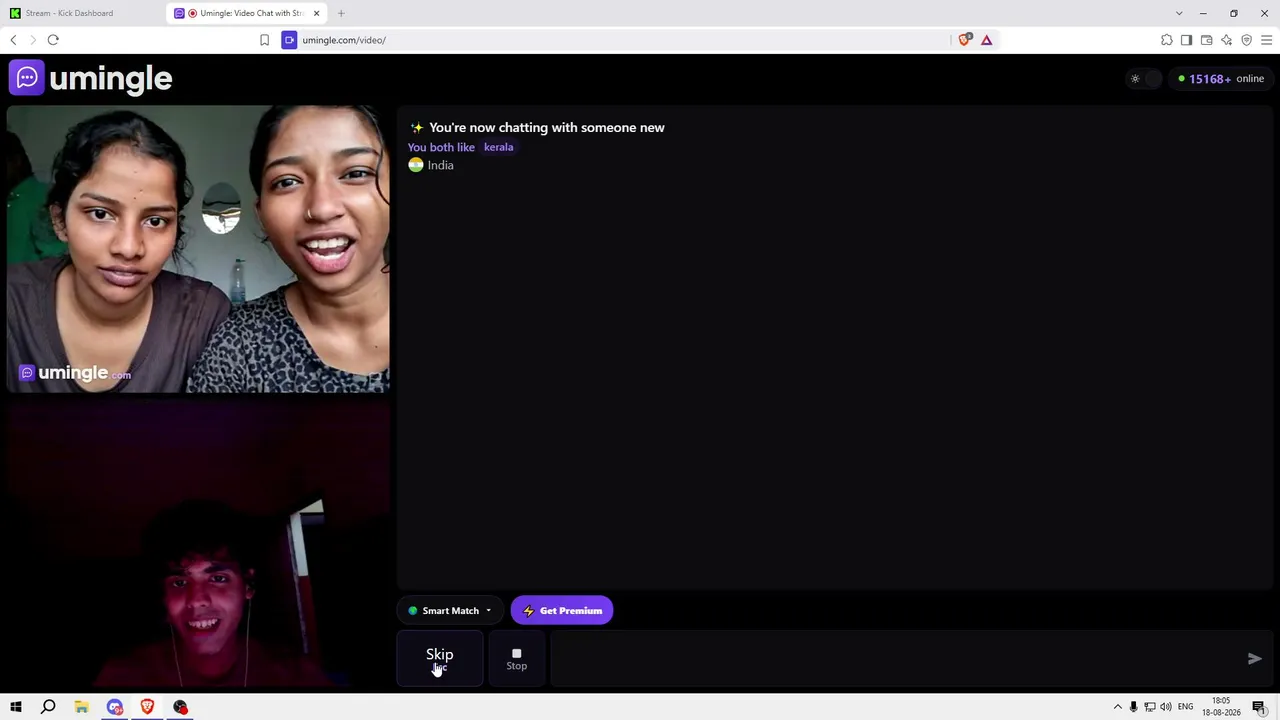Open network settings tray icon
Screen dimensions: 1280x720
1150,707
